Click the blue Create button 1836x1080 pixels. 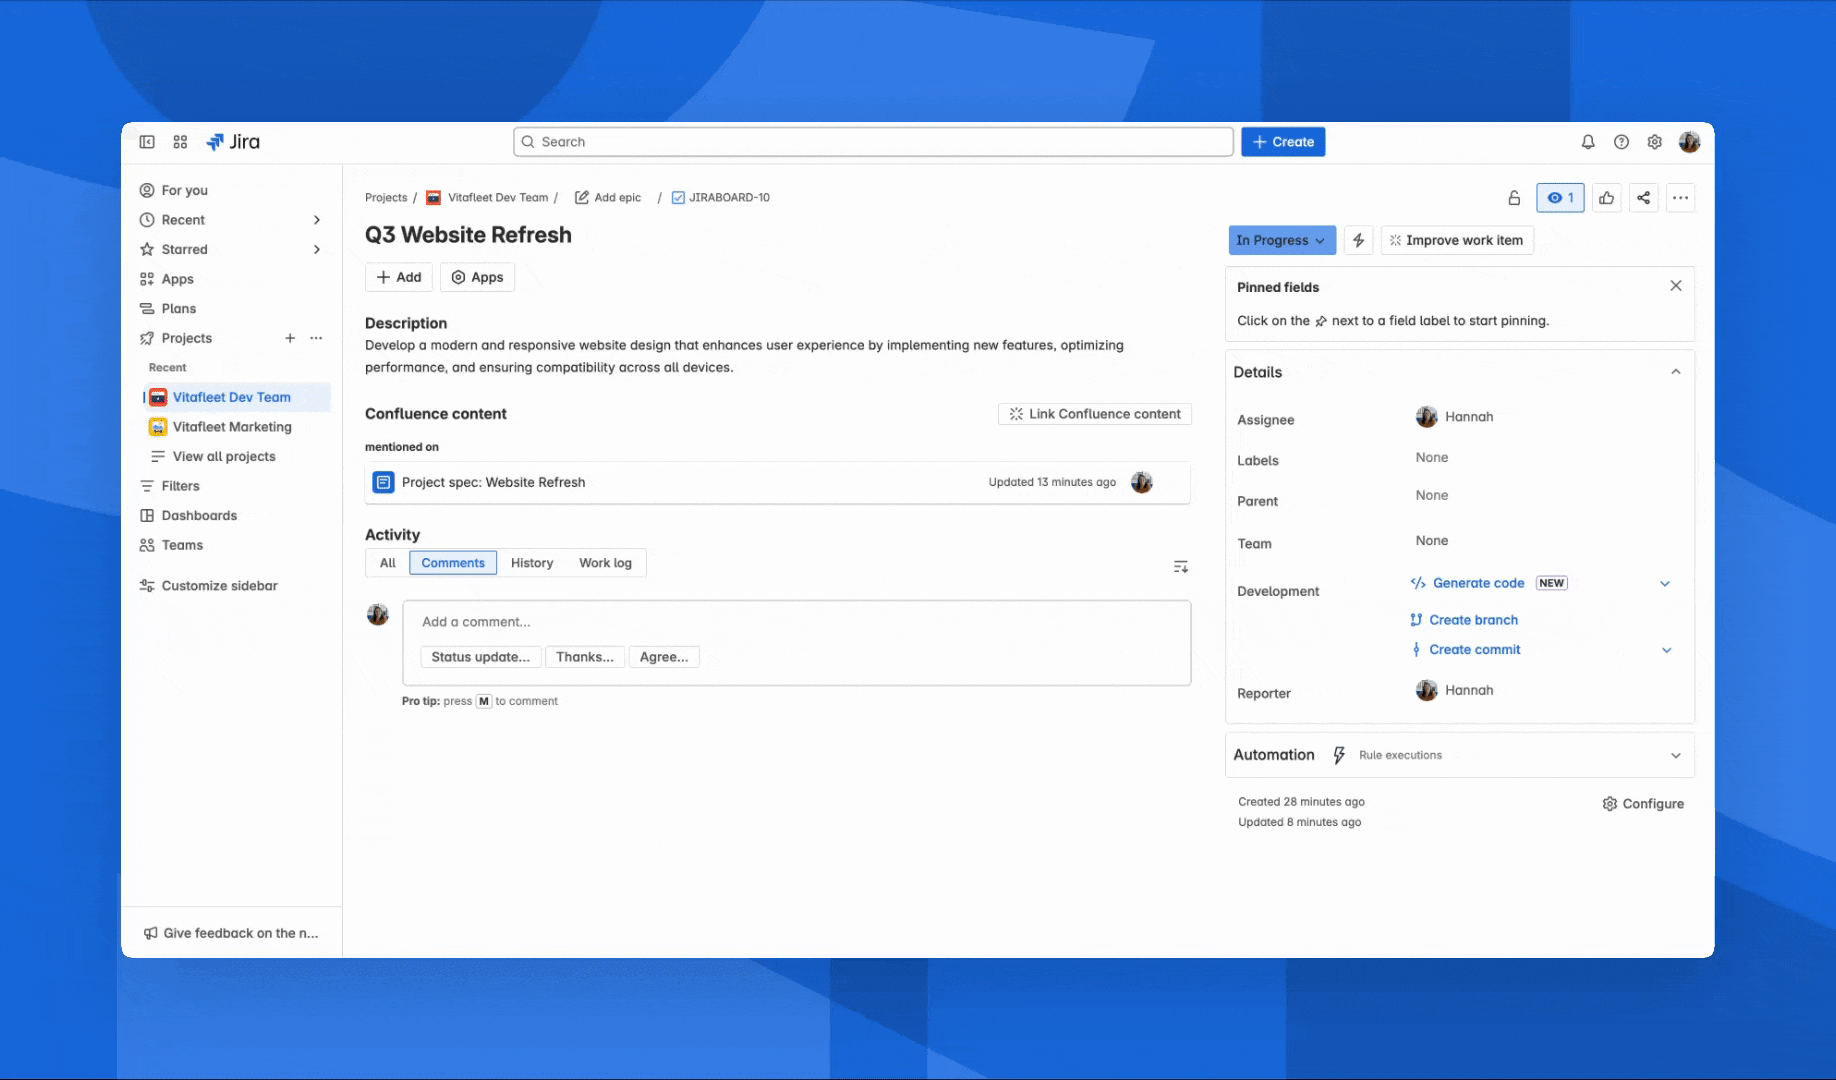[x=1283, y=142]
